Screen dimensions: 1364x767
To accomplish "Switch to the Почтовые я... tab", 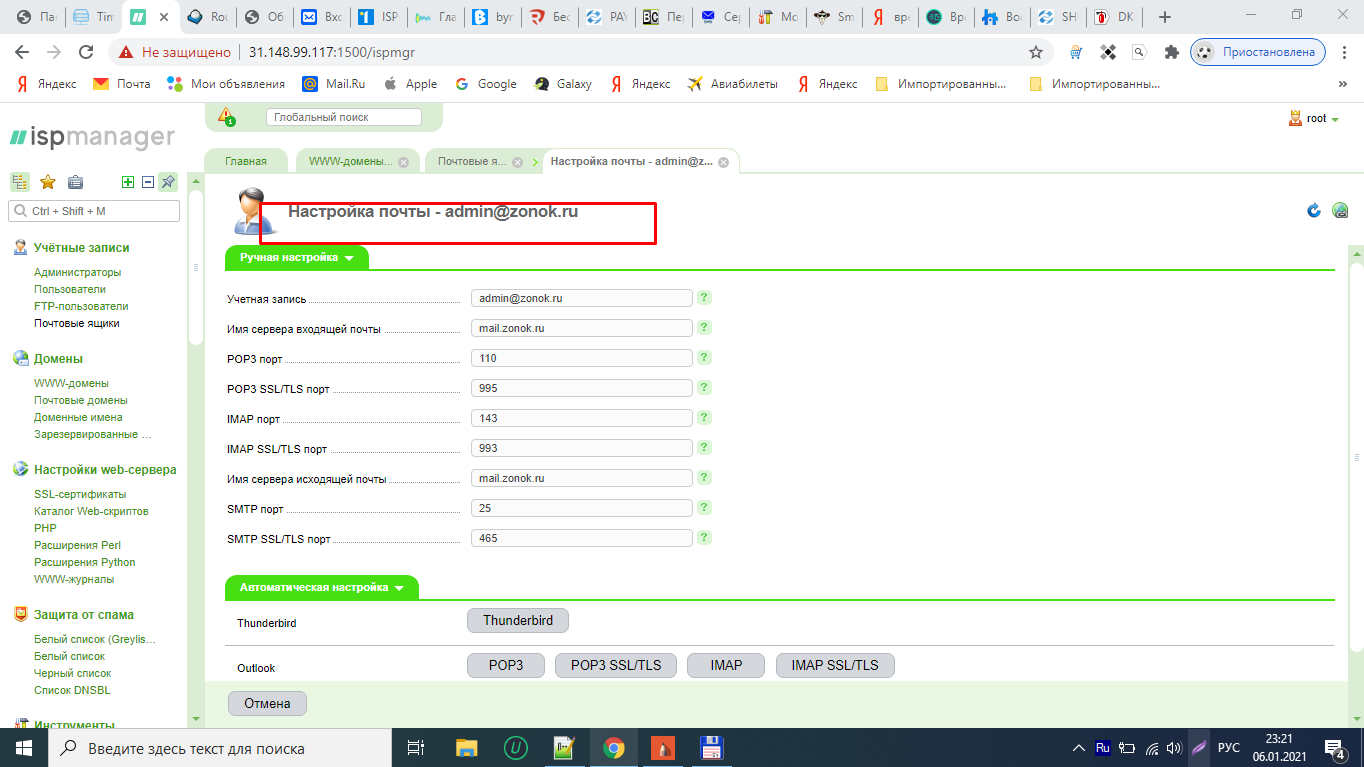I will click(x=471, y=161).
